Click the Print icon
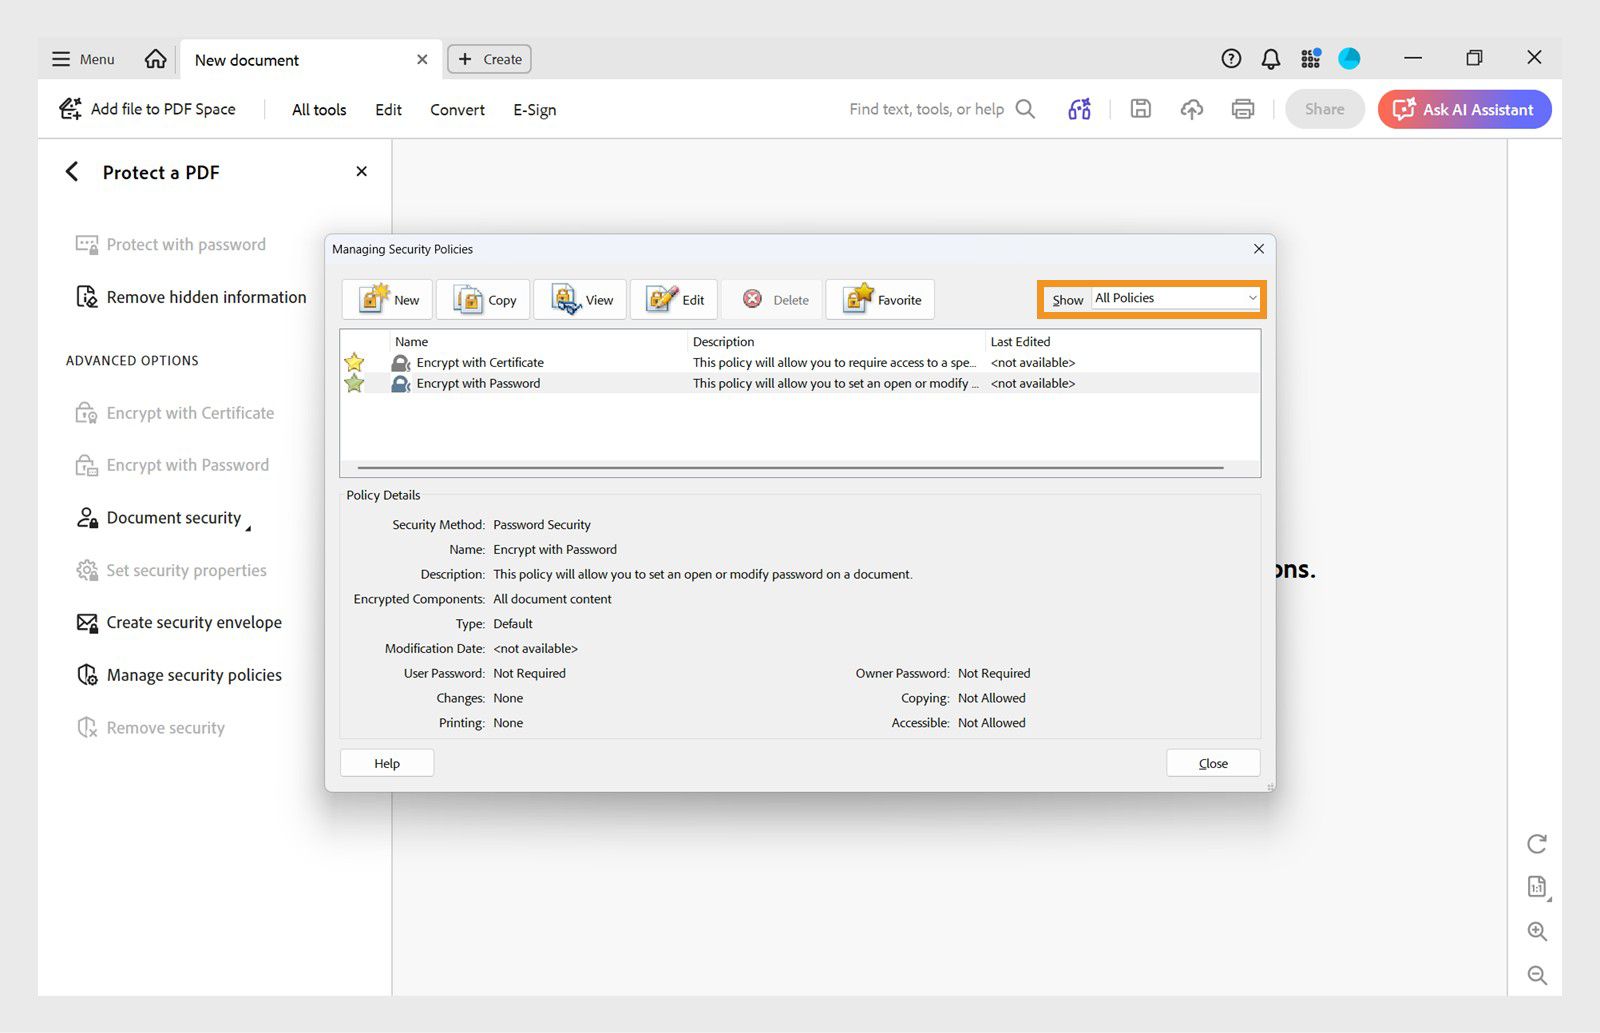Image resolution: width=1600 pixels, height=1033 pixels. (x=1242, y=109)
